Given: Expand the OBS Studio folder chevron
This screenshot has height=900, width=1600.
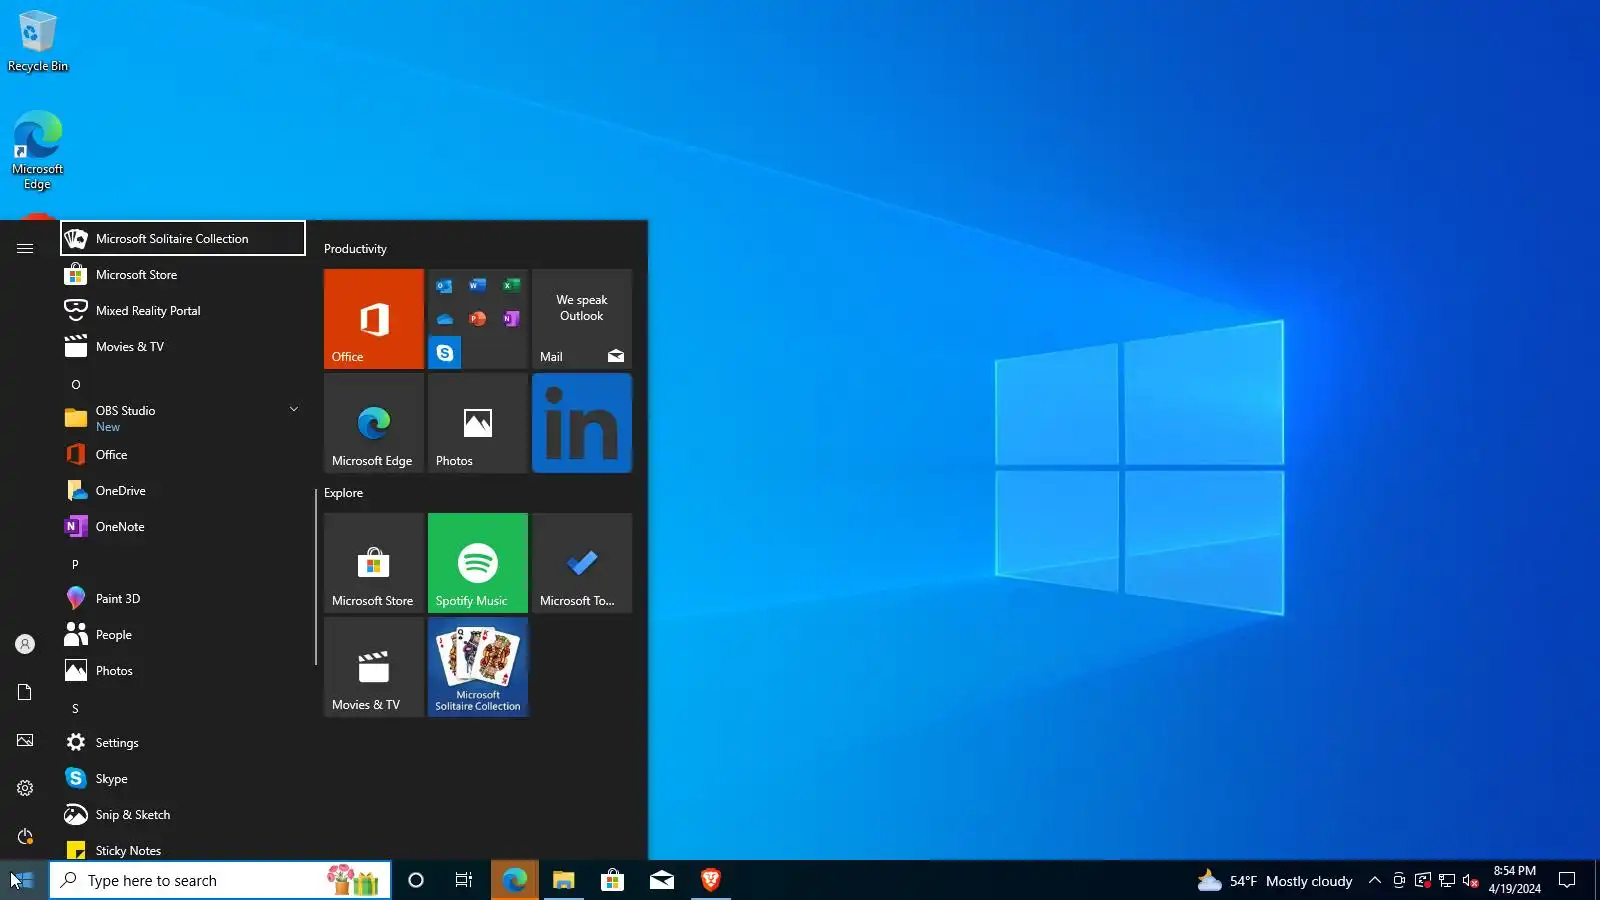Looking at the screenshot, I should pos(294,409).
